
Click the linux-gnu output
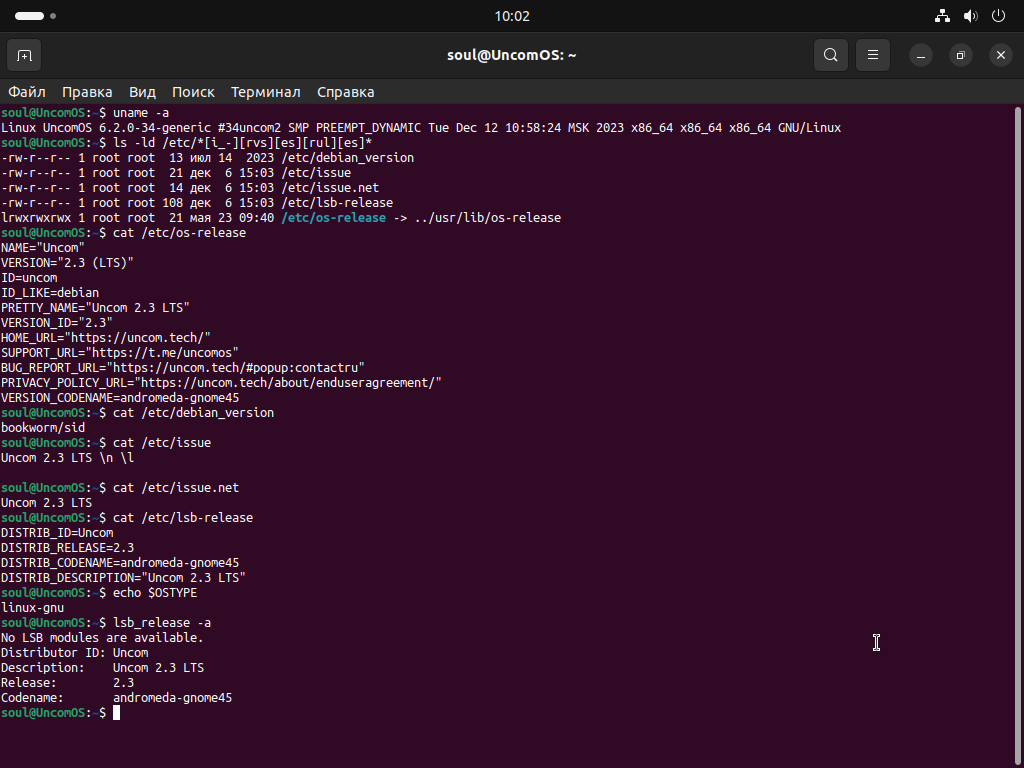(32, 608)
